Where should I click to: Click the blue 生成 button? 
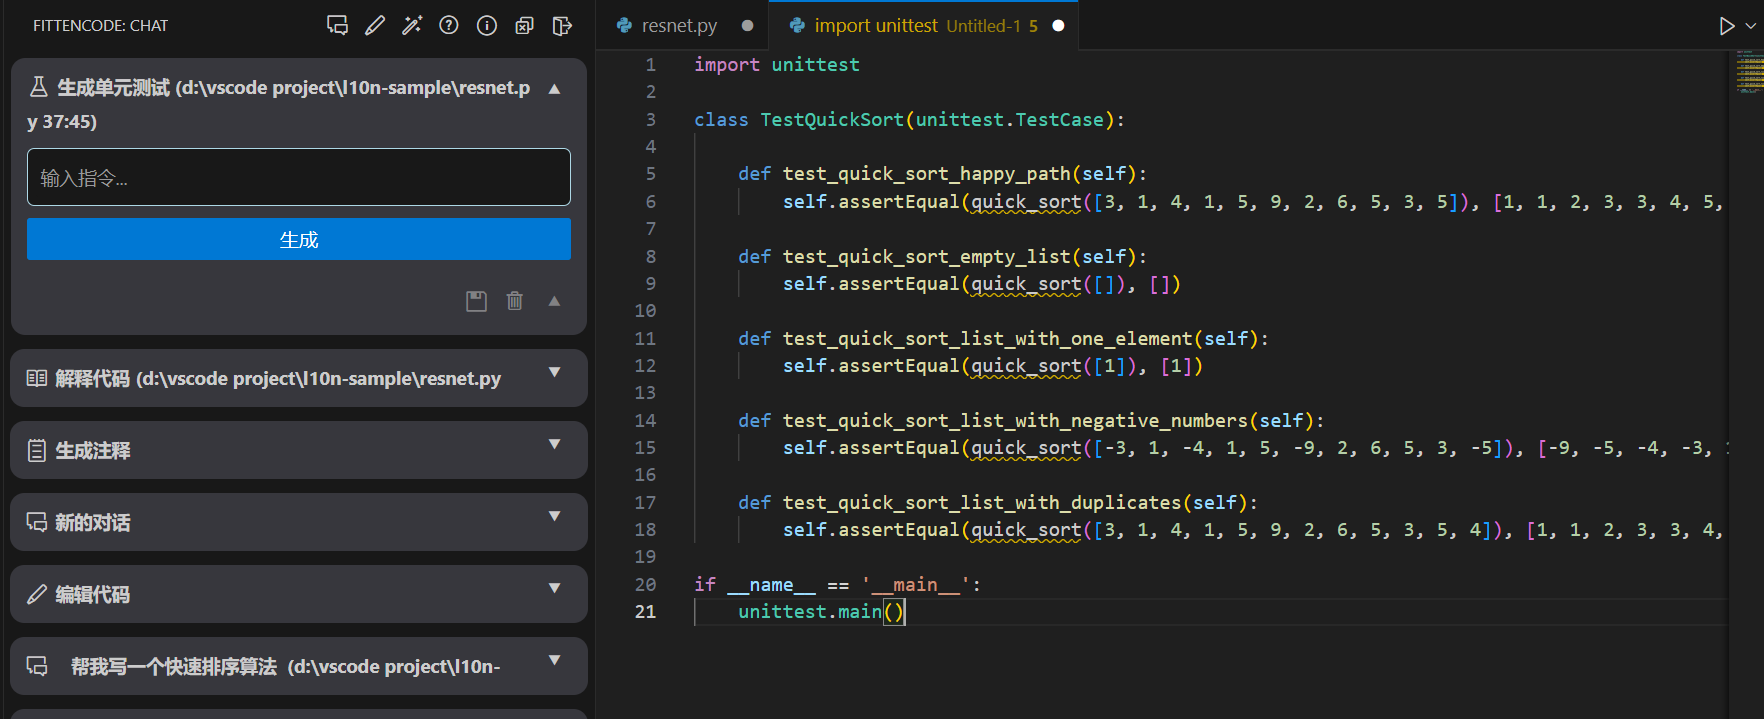point(298,240)
